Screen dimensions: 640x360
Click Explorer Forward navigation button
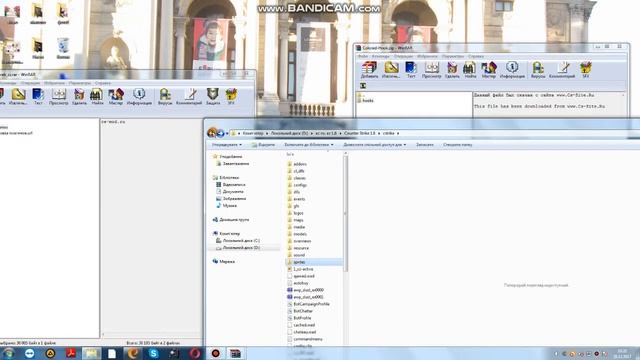click(220, 133)
